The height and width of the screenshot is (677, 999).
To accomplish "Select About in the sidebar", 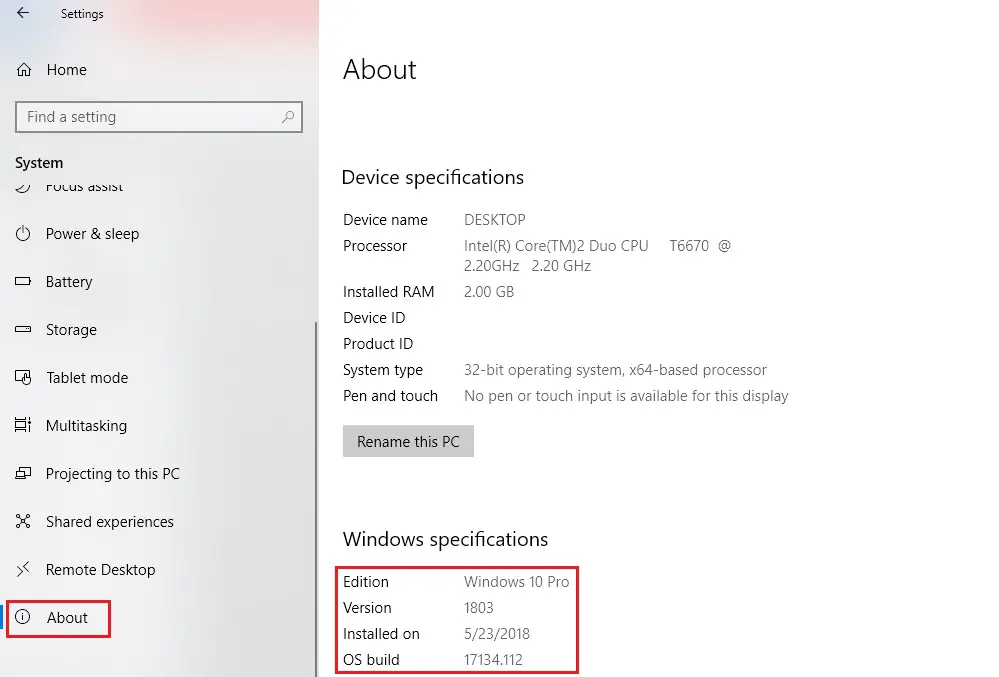I will (67, 617).
